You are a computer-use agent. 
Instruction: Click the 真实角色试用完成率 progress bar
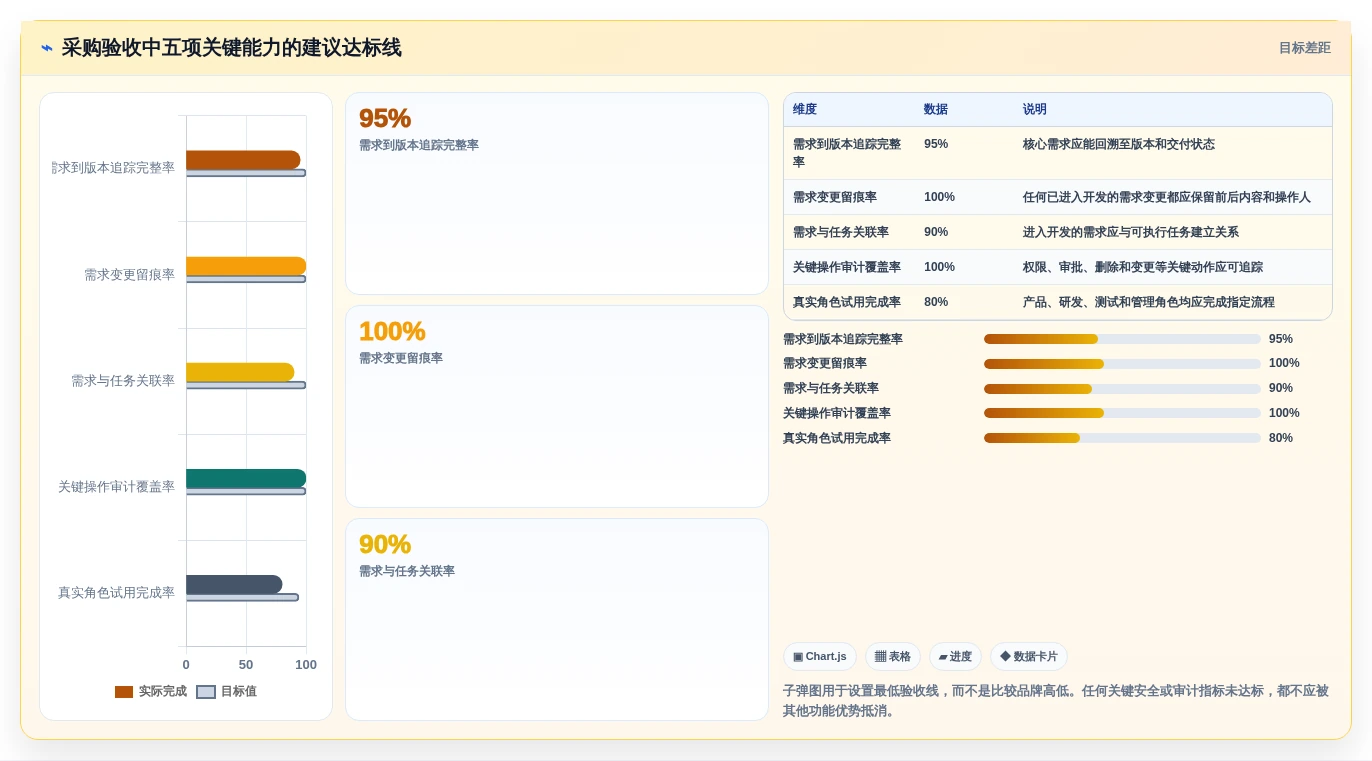(x=1122, y=438)
